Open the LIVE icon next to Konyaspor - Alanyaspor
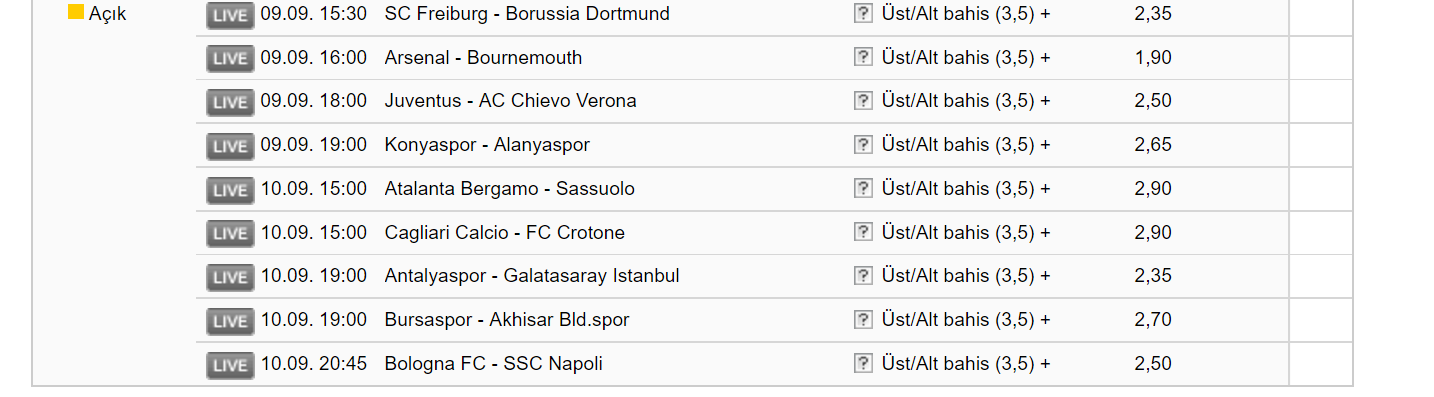 [230, 146]
